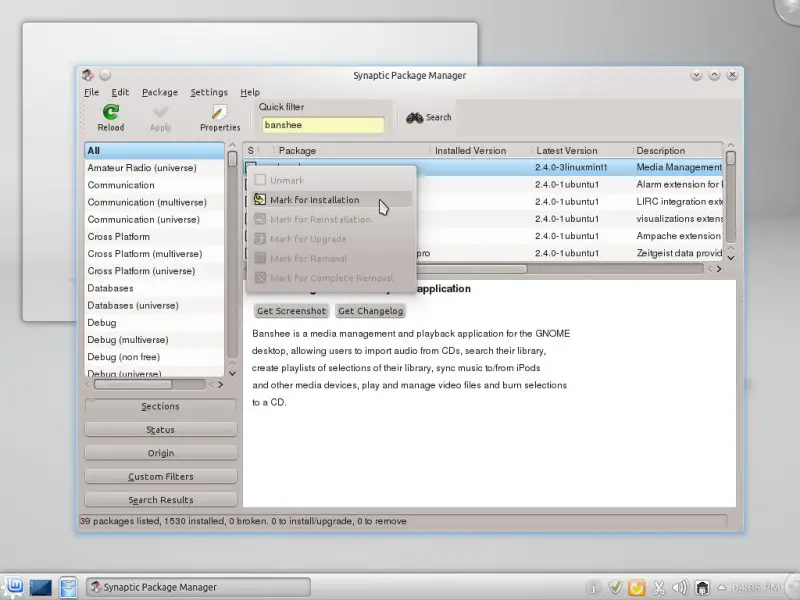The image size is (800, 600).
Task: Click the Mark for Removal menu icon
Action: click(x=260, y=258)
